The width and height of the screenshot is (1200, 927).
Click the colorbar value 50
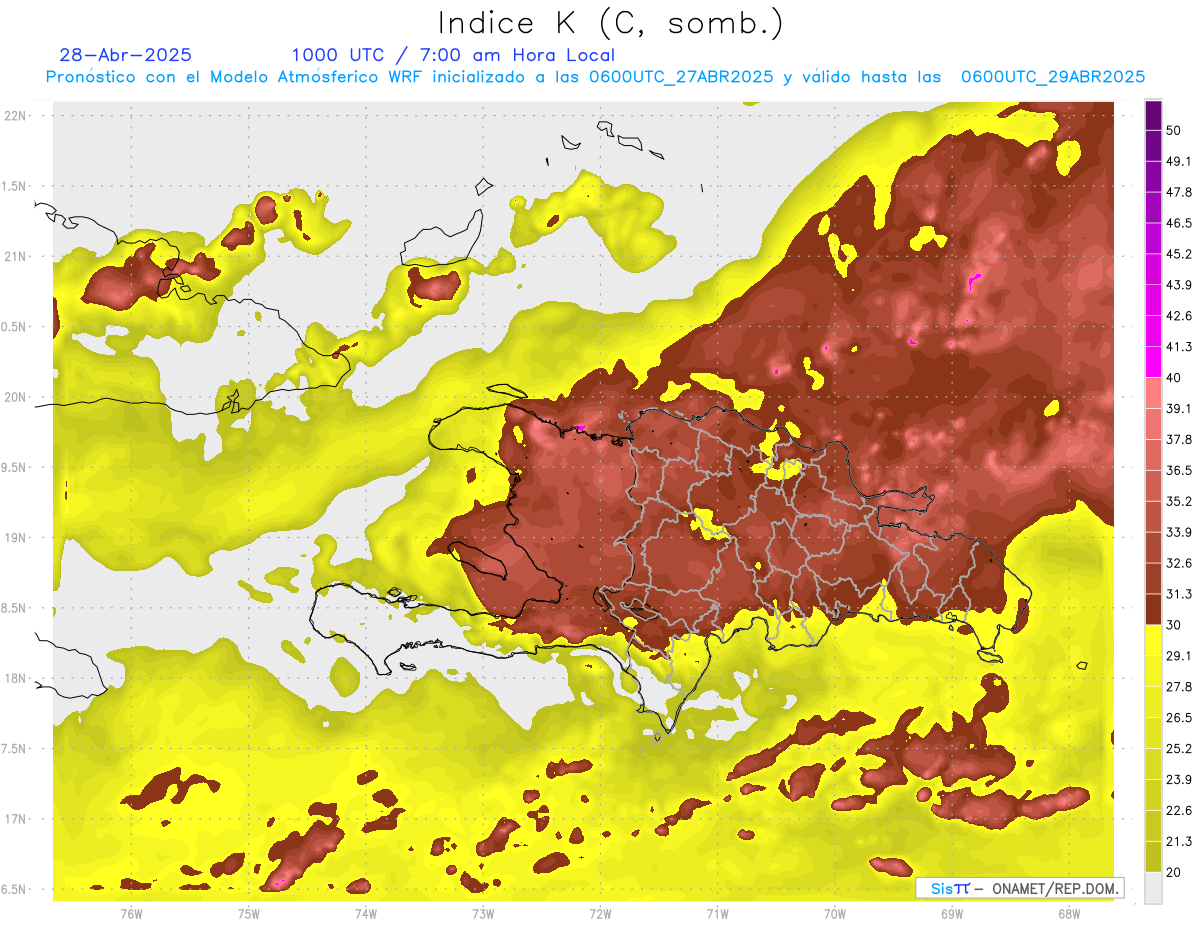pos(1174,130)
